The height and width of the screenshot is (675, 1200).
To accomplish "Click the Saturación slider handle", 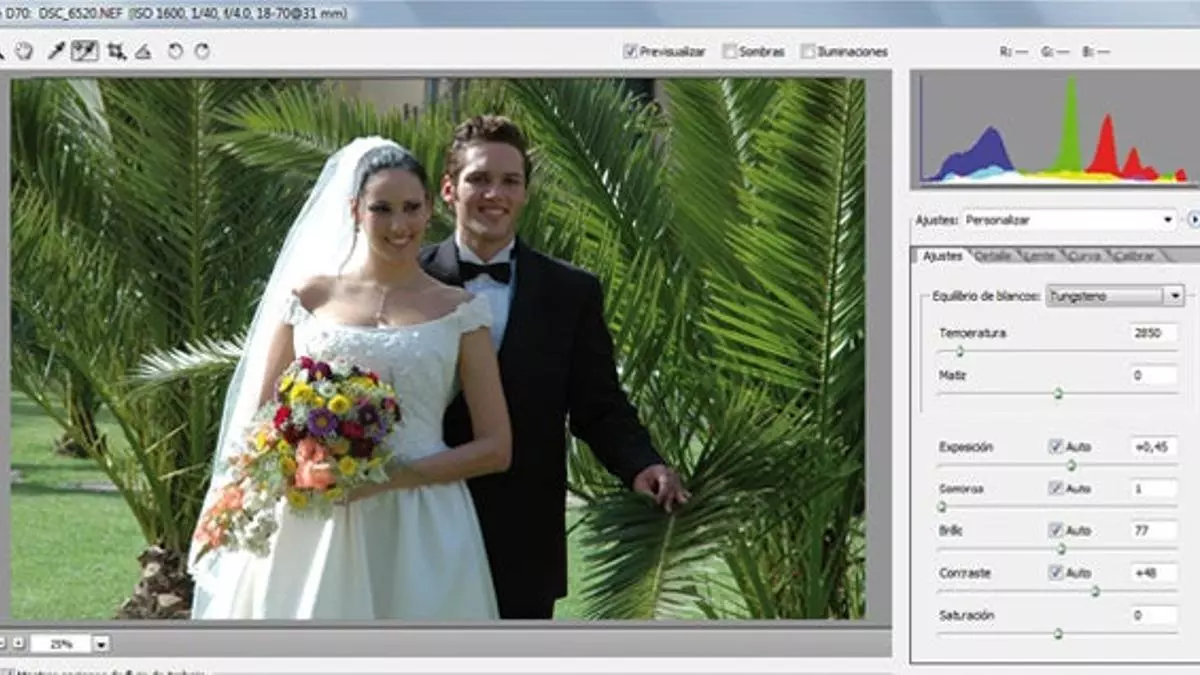I will coord(1058,633).
